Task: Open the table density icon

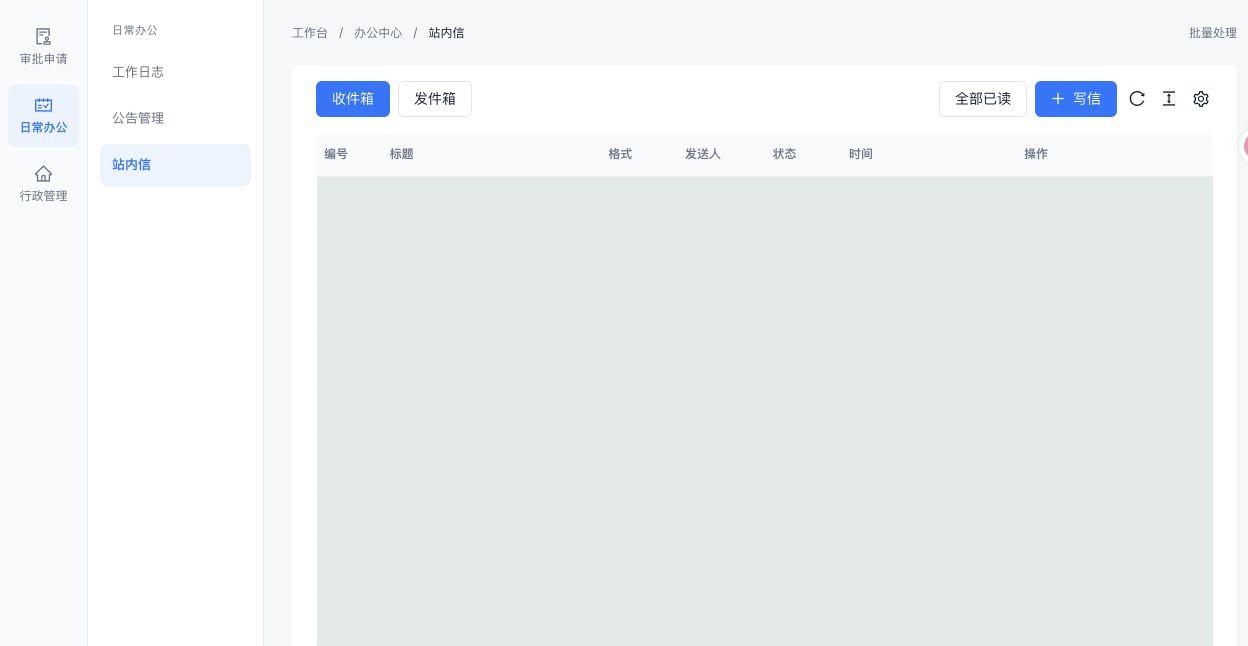Action: pyautogui.click(x=1169, y=99)
